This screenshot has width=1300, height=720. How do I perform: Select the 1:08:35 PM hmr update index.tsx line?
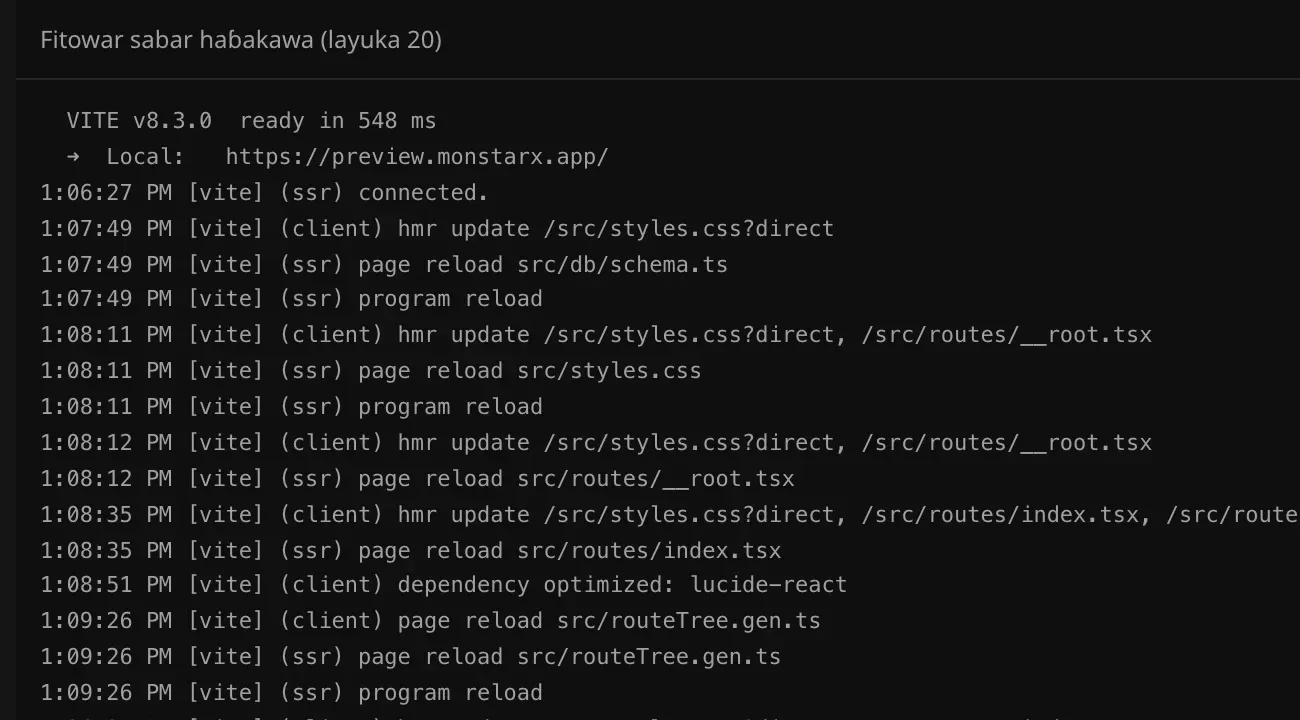[x=670, y=515]
